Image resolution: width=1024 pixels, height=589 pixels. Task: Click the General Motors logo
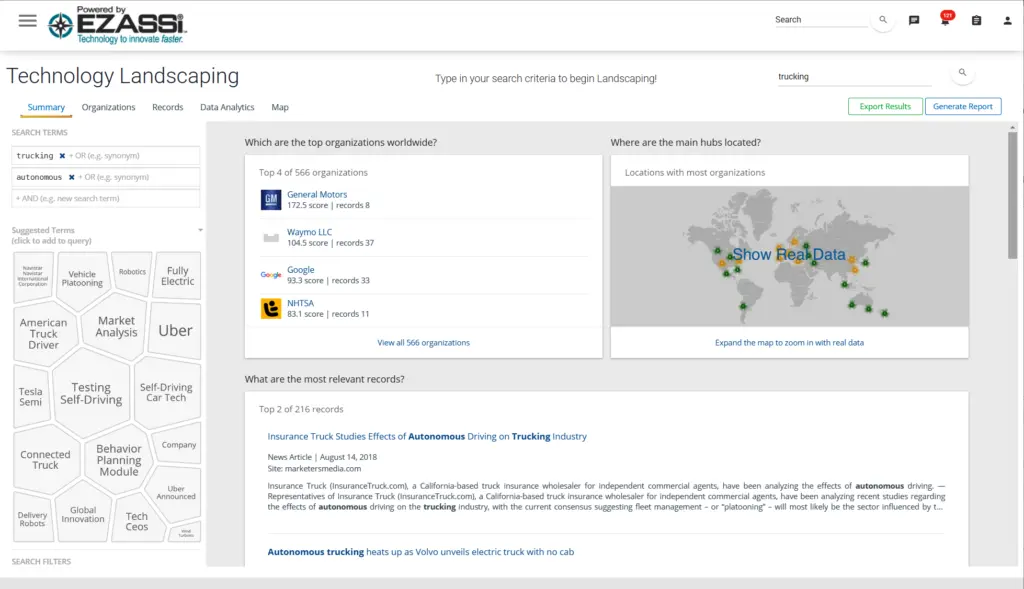[271, 200]
